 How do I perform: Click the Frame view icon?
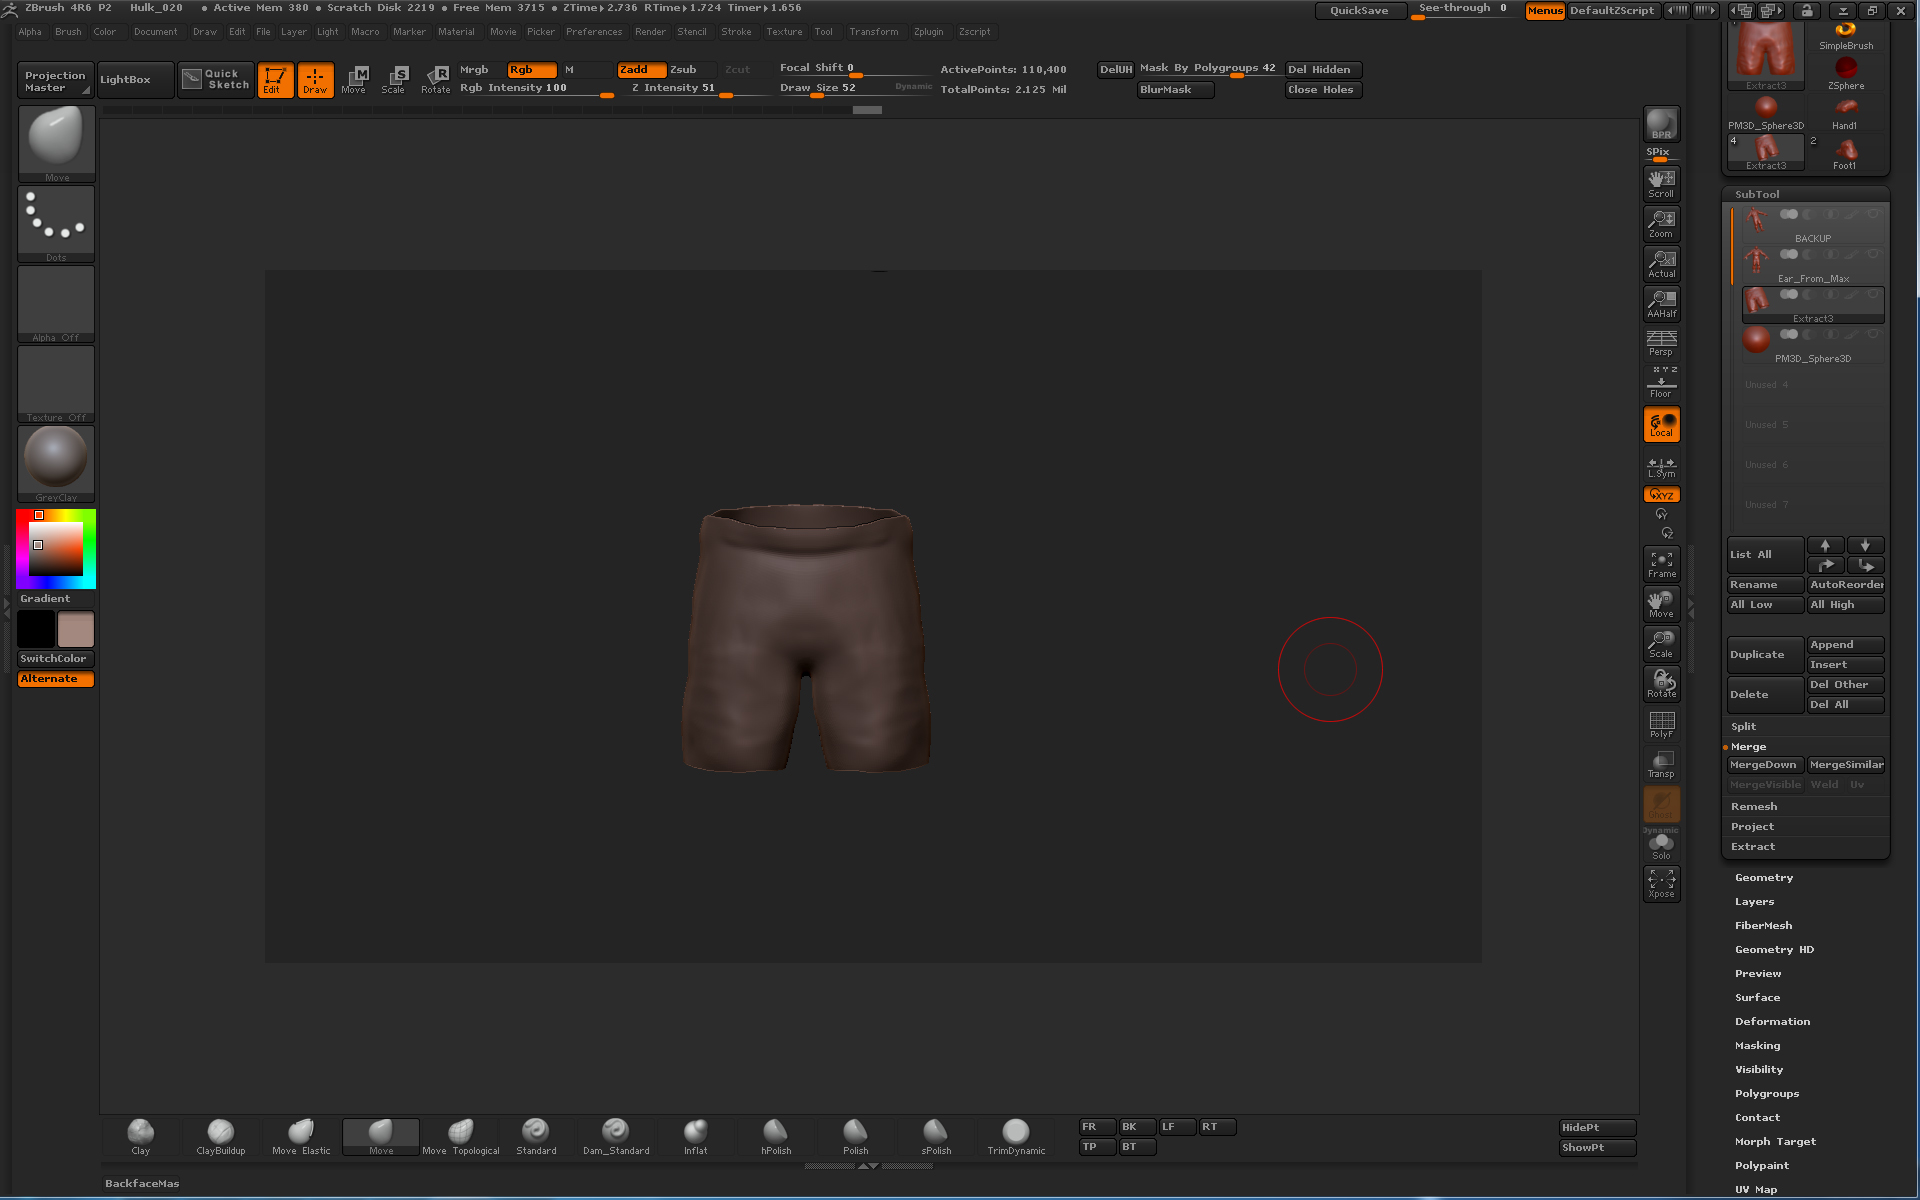point(1661,563)
